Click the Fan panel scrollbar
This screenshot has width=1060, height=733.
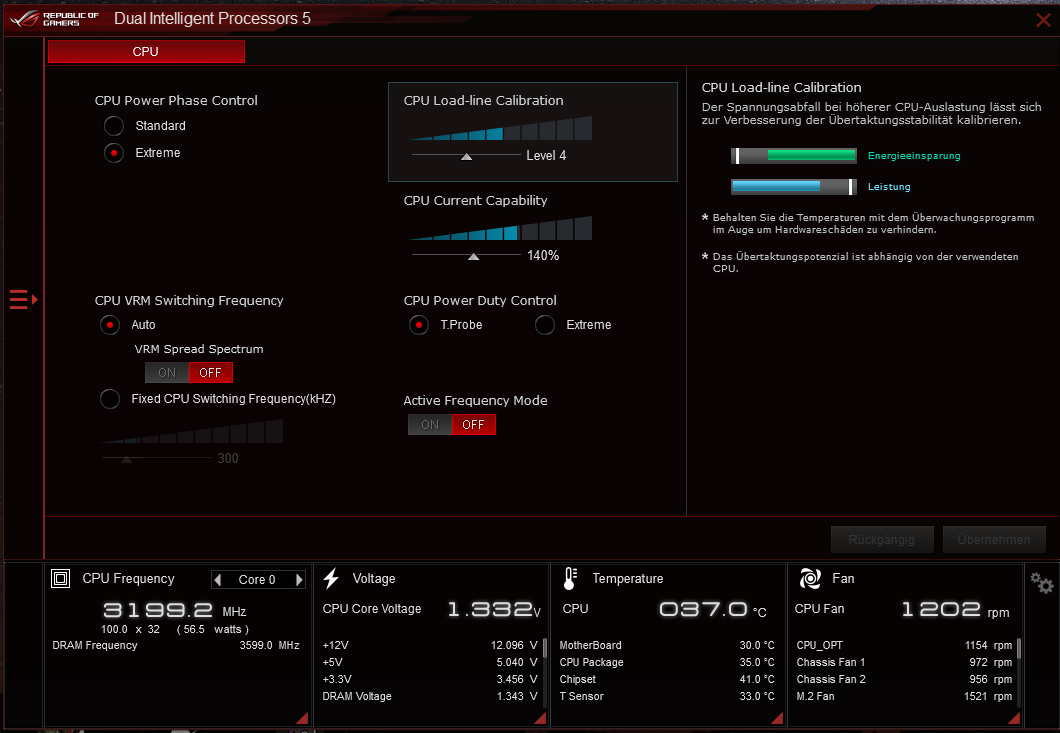[1019, 648]
